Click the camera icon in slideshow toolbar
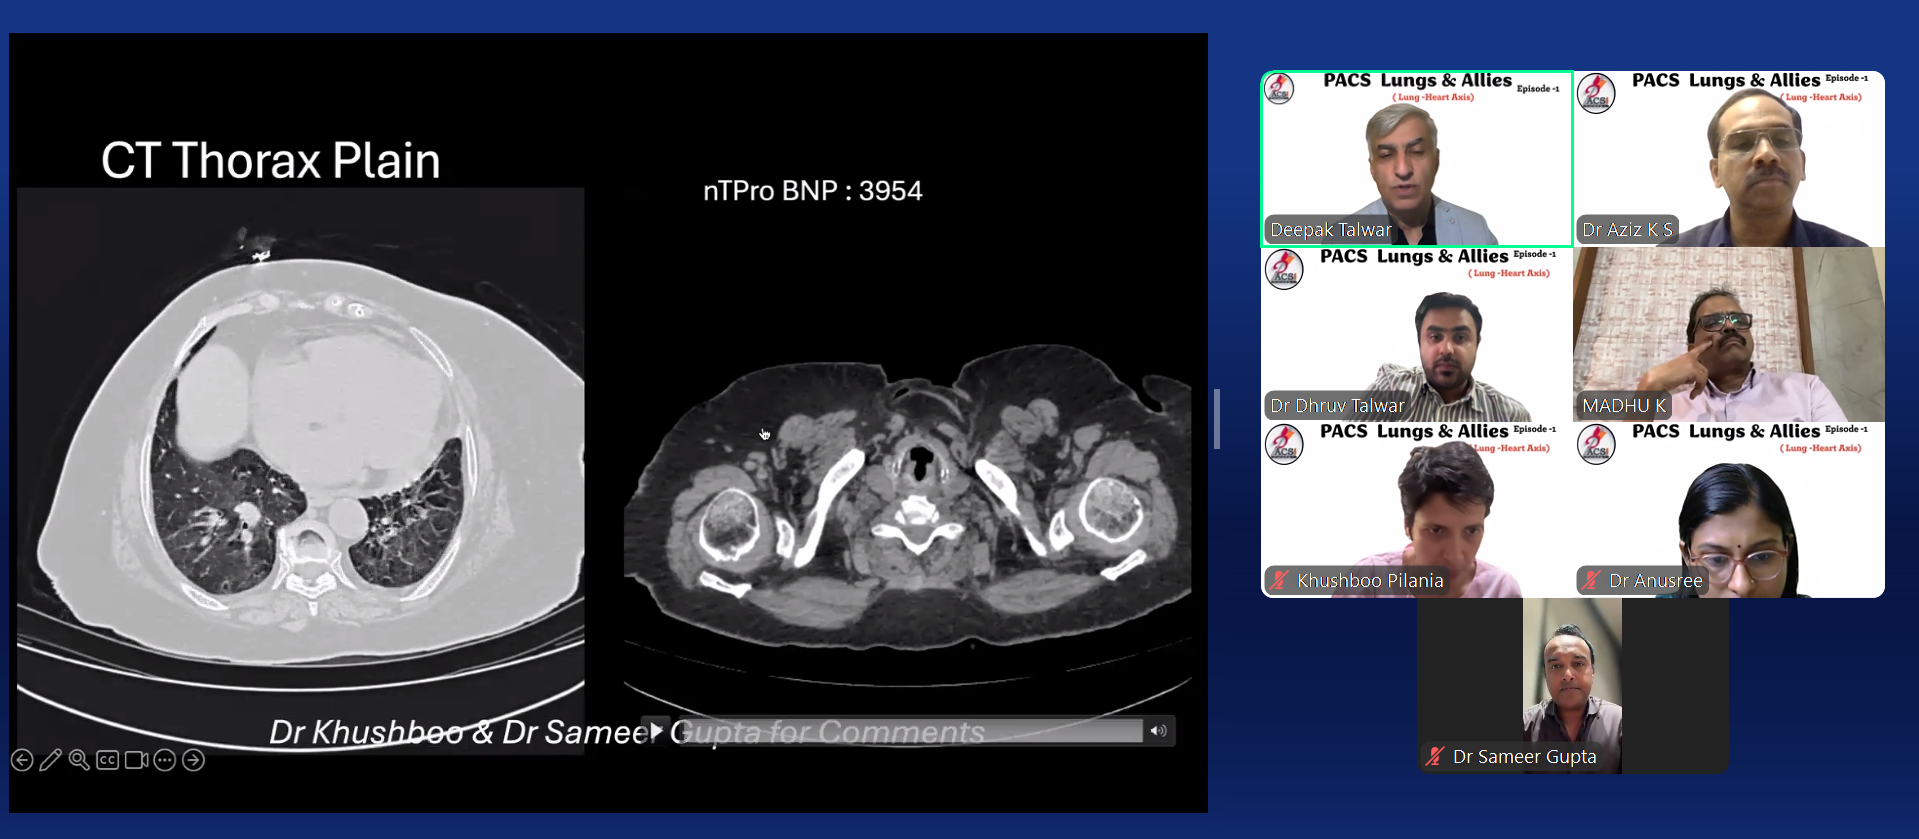 (x=137, y=761)
